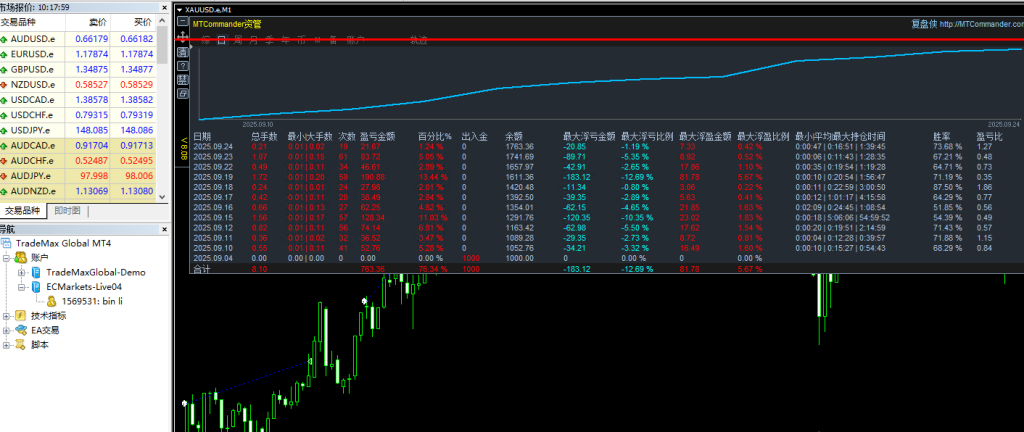Click the AUDUSD.e symbol arrow icon
The width and height of the screenshot is (1024, 432).
(x=7, y=38)
